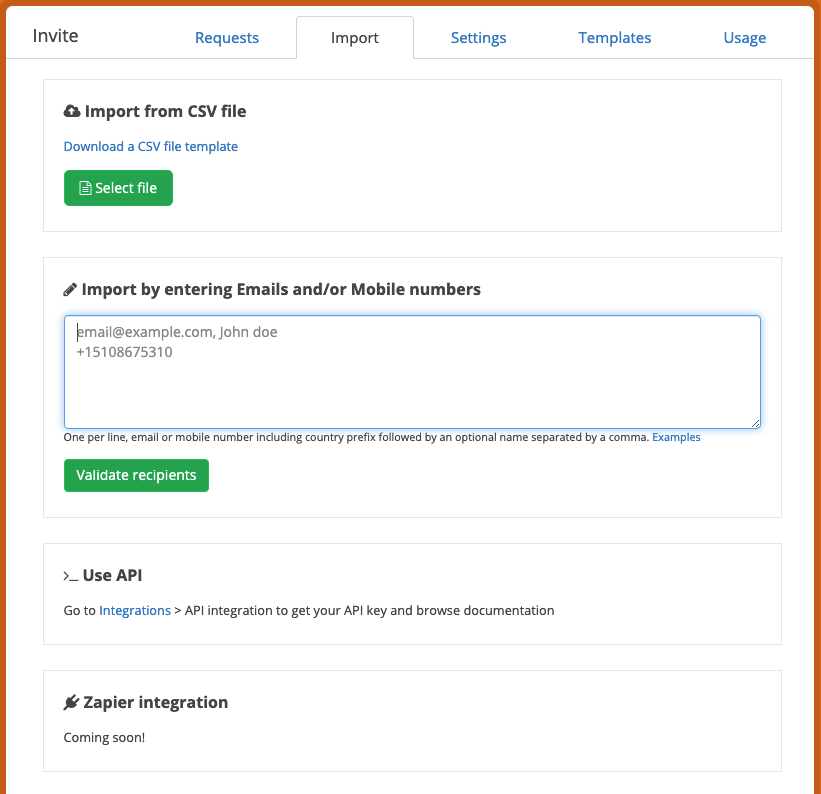This screenshot has height=794, width=821.
Task: Download a CSV file template link
Action: [151, 147]
